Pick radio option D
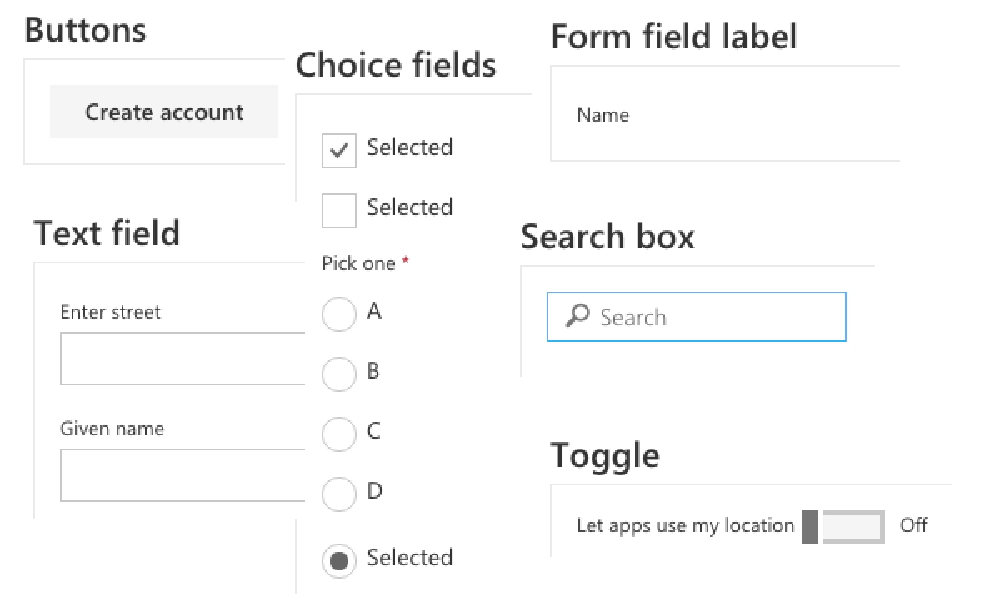Screen dimensions: 1000x597 click(x=339, y=494)
